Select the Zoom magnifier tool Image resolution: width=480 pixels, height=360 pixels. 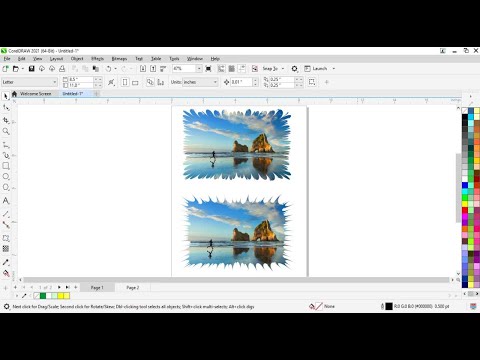6,131
